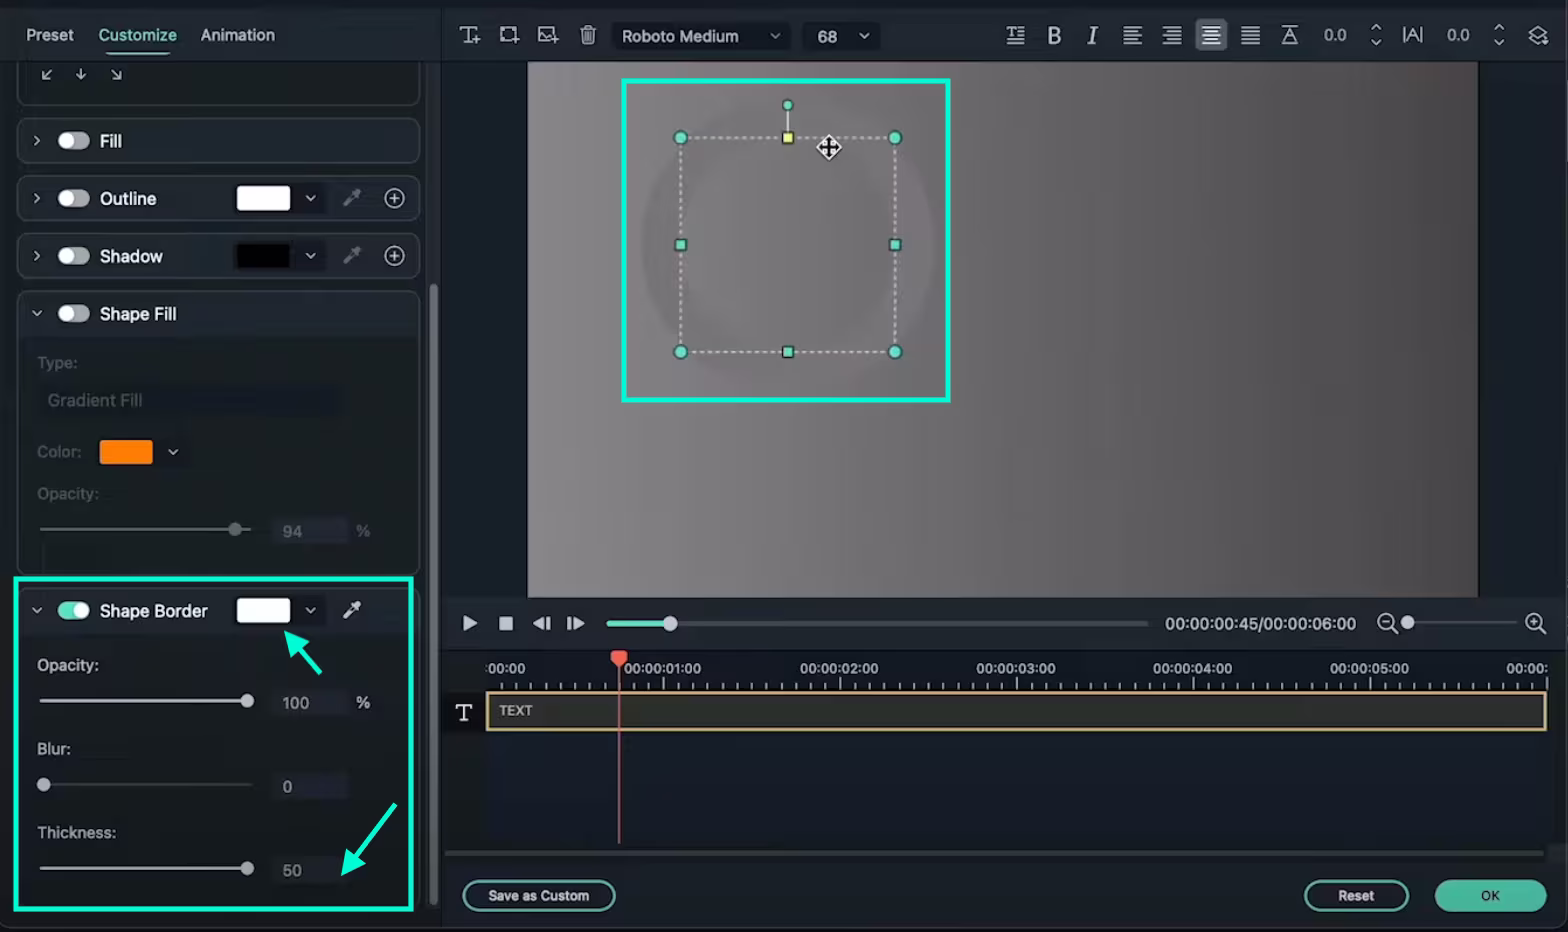Click the white Shape Border color swatch
This screenshot has width=1568, height=932.
[263, 610]
